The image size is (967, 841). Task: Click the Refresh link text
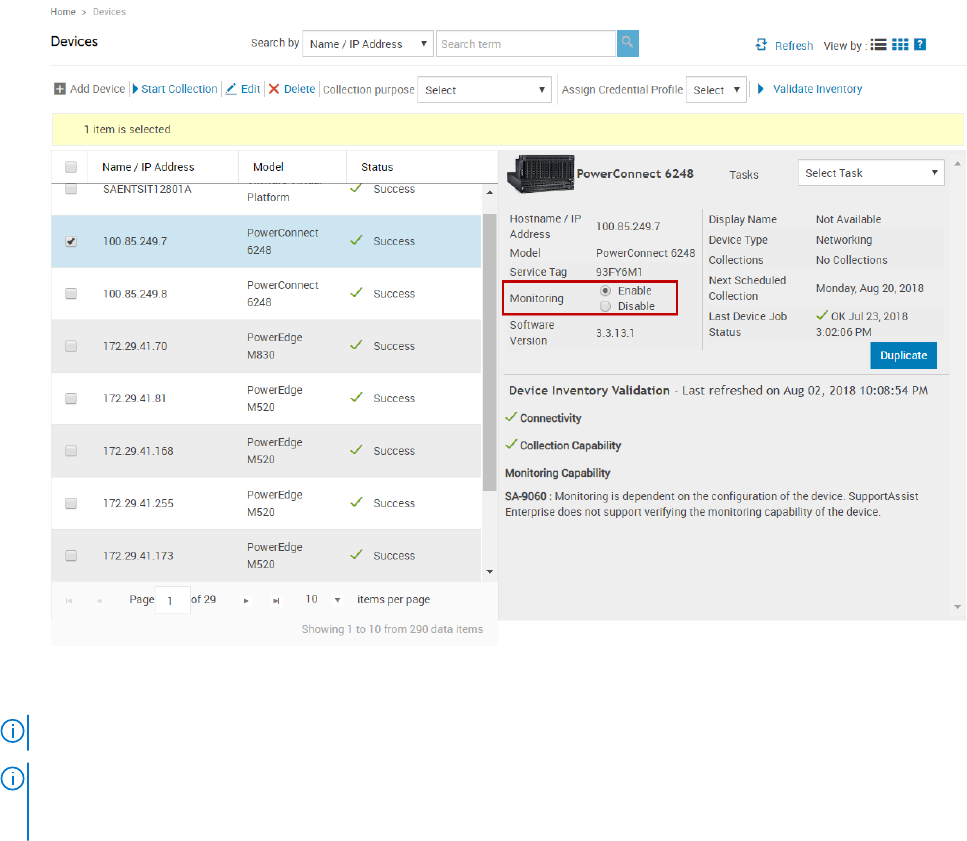coord(794,46)
